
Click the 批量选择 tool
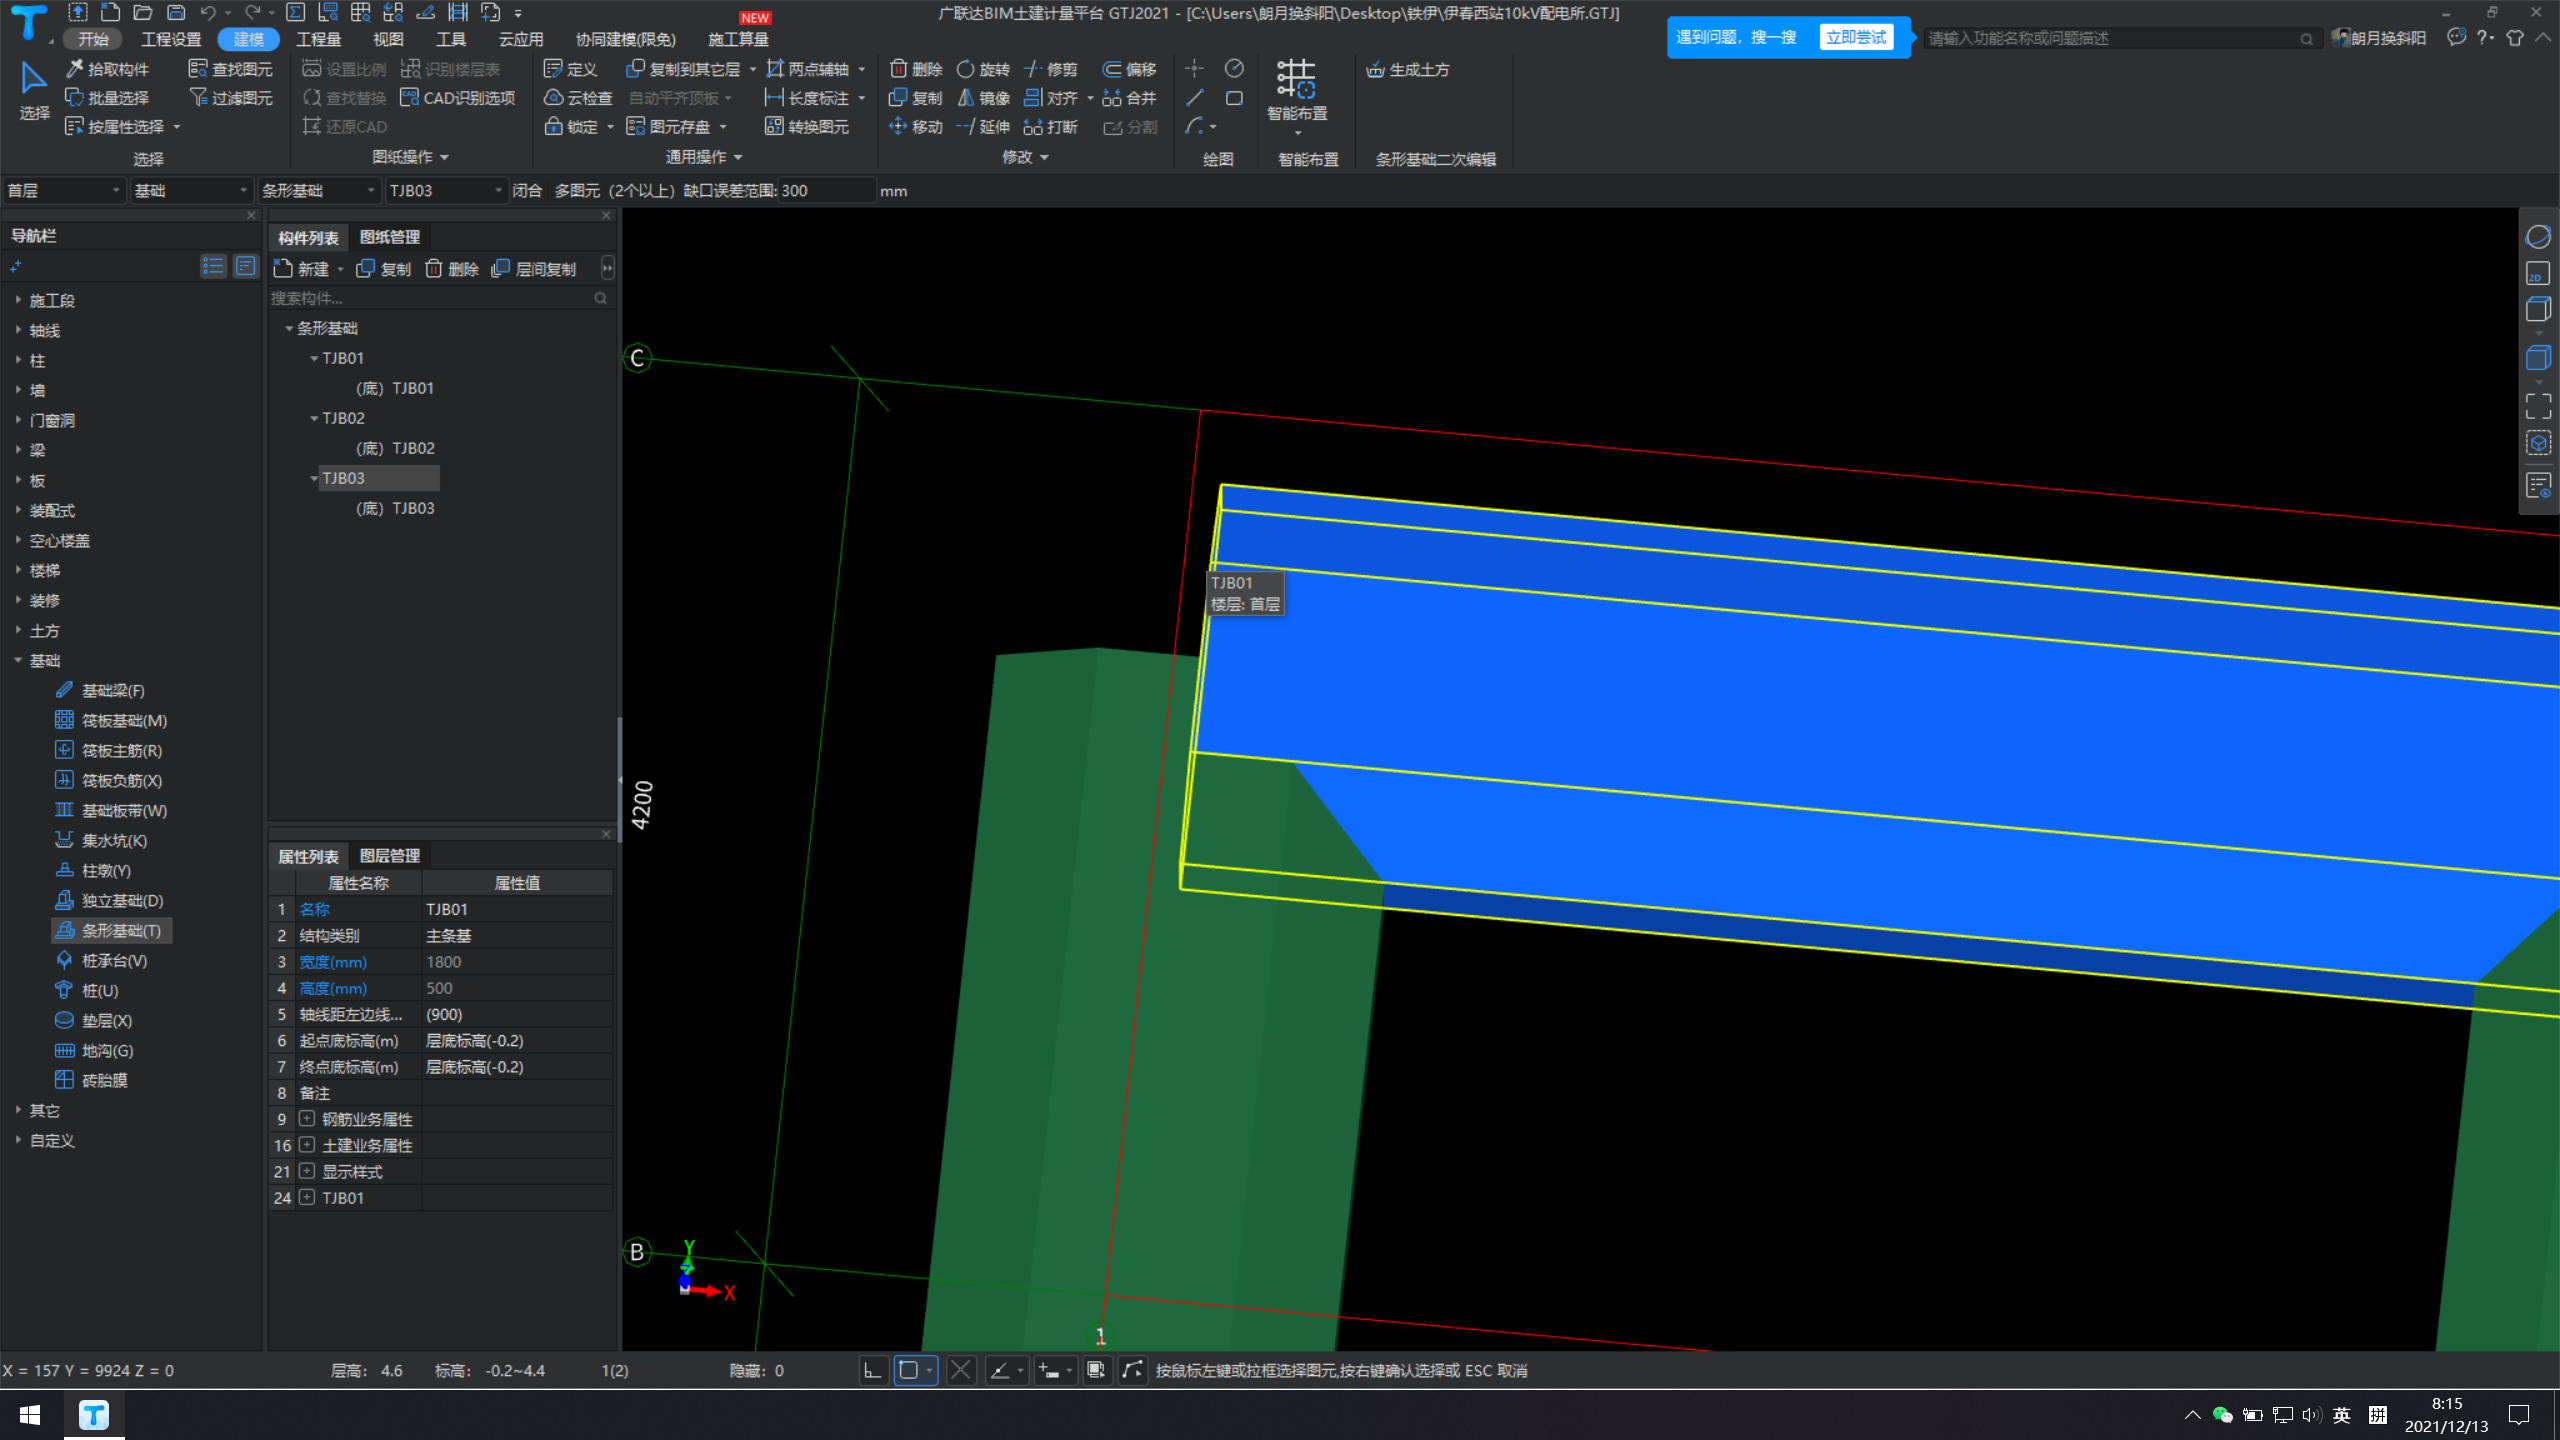coord(107,98)
